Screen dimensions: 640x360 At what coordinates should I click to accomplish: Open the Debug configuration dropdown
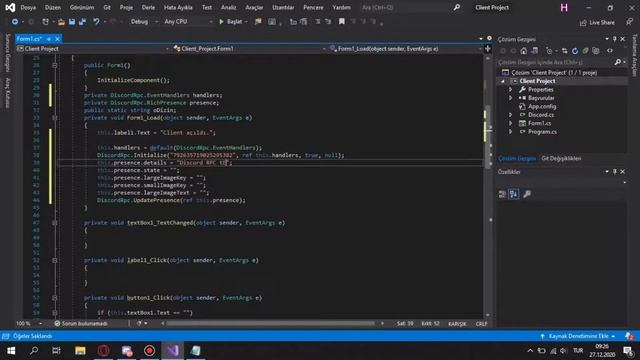click(144, 22)
